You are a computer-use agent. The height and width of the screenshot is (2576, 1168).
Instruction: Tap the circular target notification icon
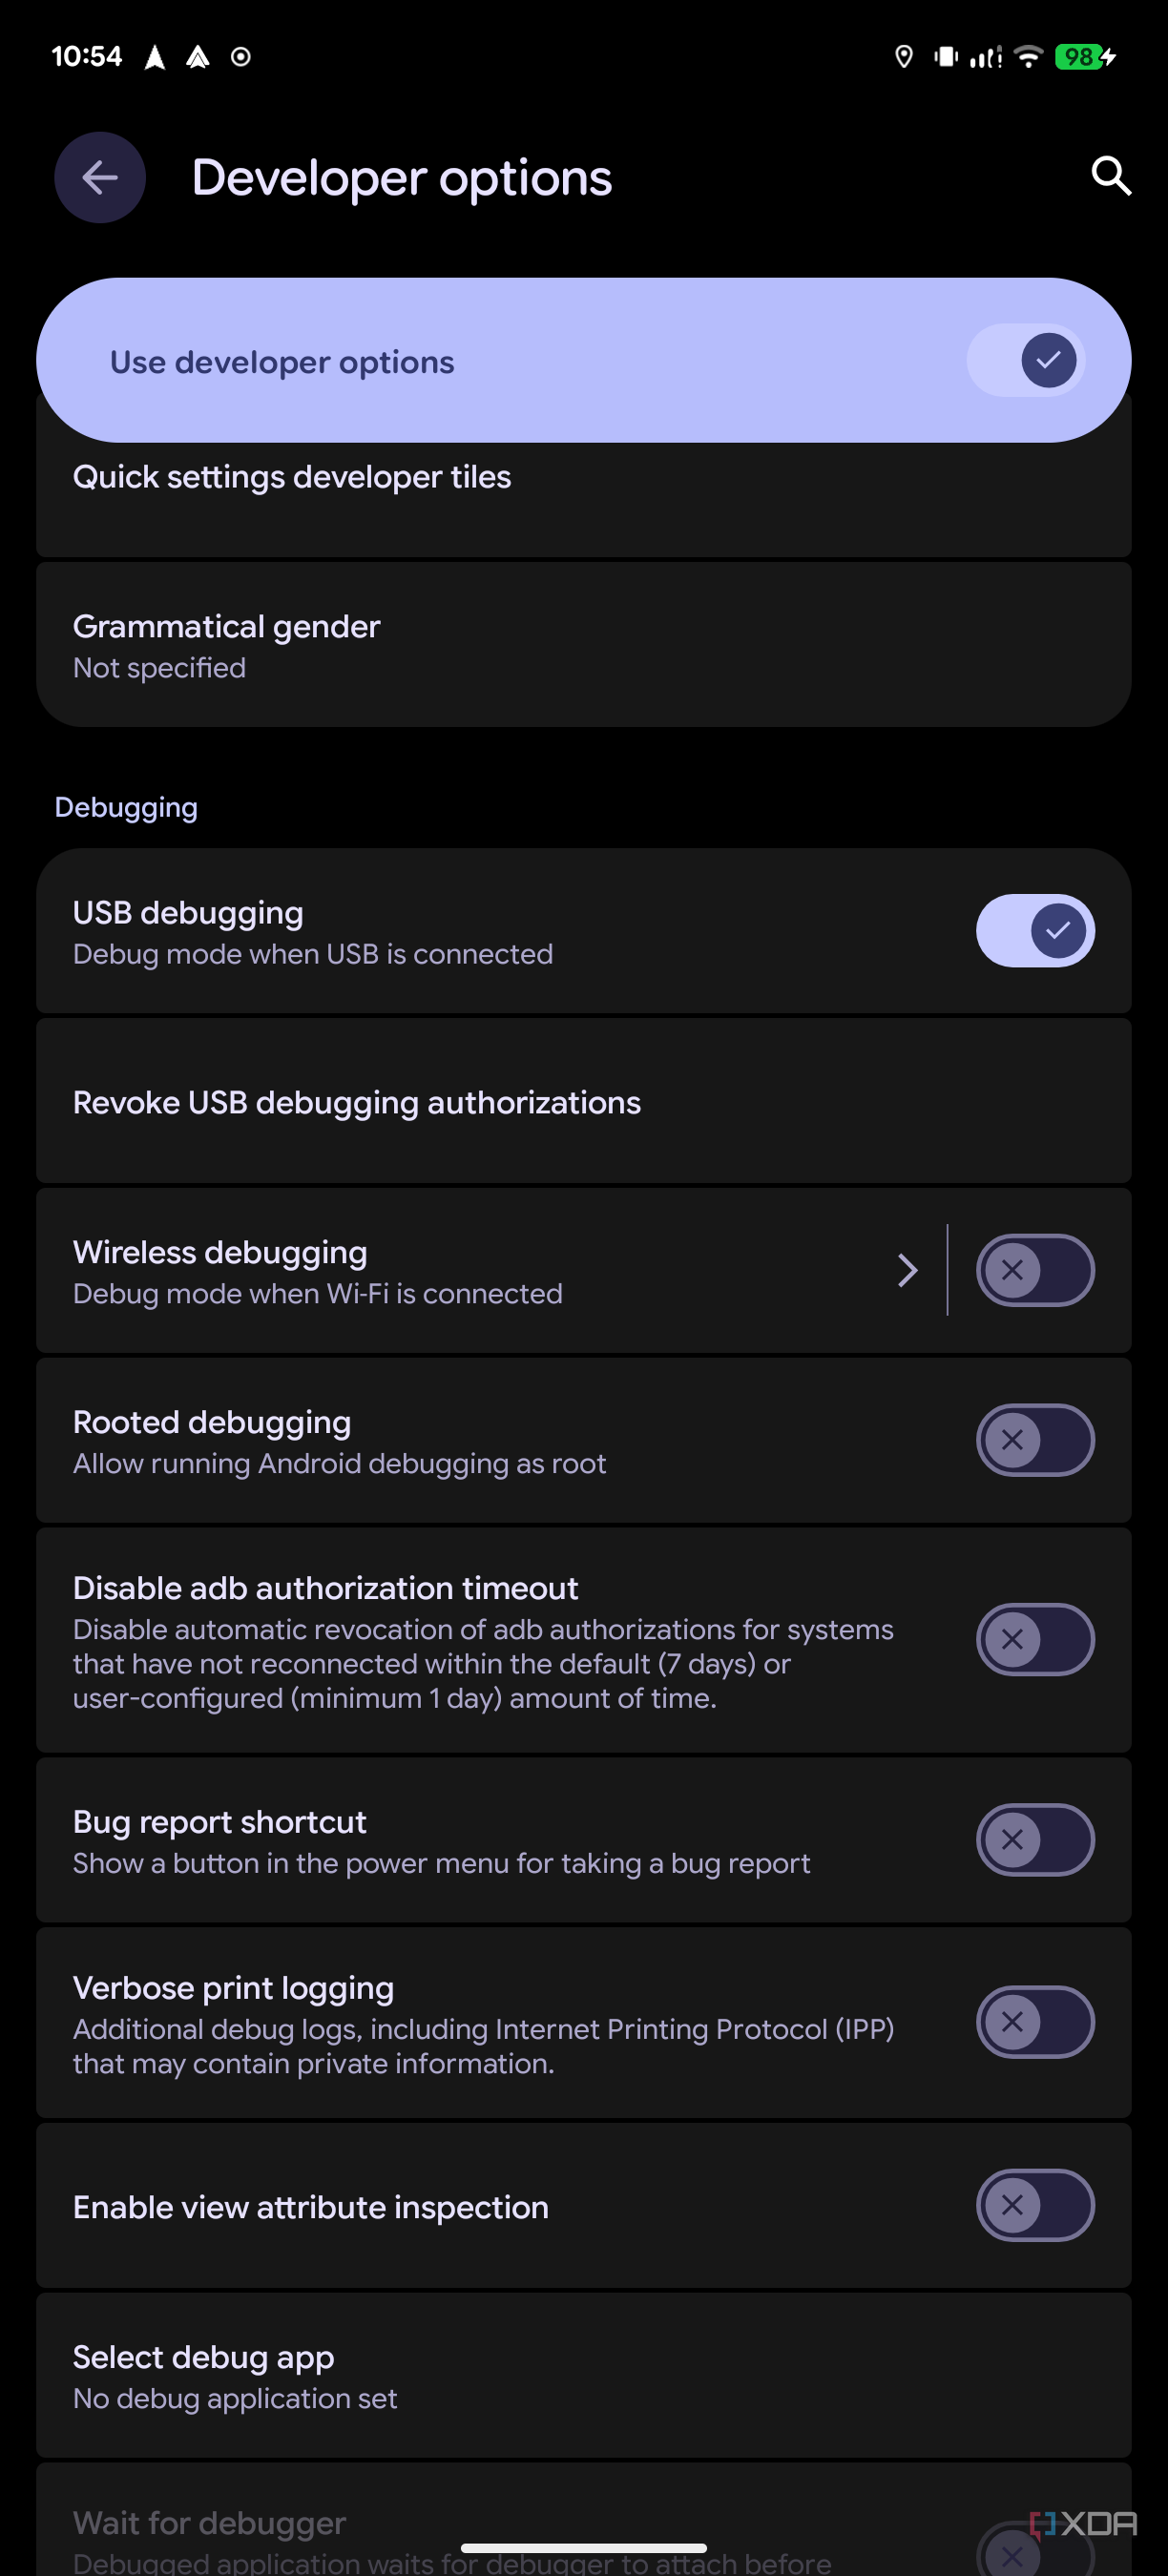[x=240, y=57]
